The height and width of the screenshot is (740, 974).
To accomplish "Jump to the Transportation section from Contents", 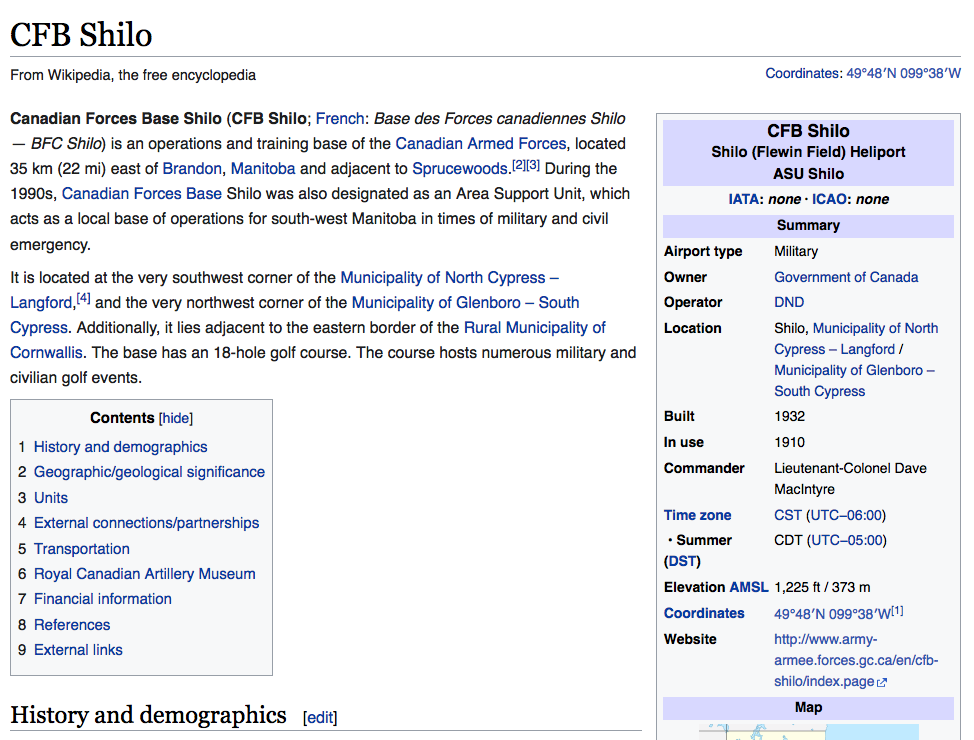I will [x=82, y=549].
